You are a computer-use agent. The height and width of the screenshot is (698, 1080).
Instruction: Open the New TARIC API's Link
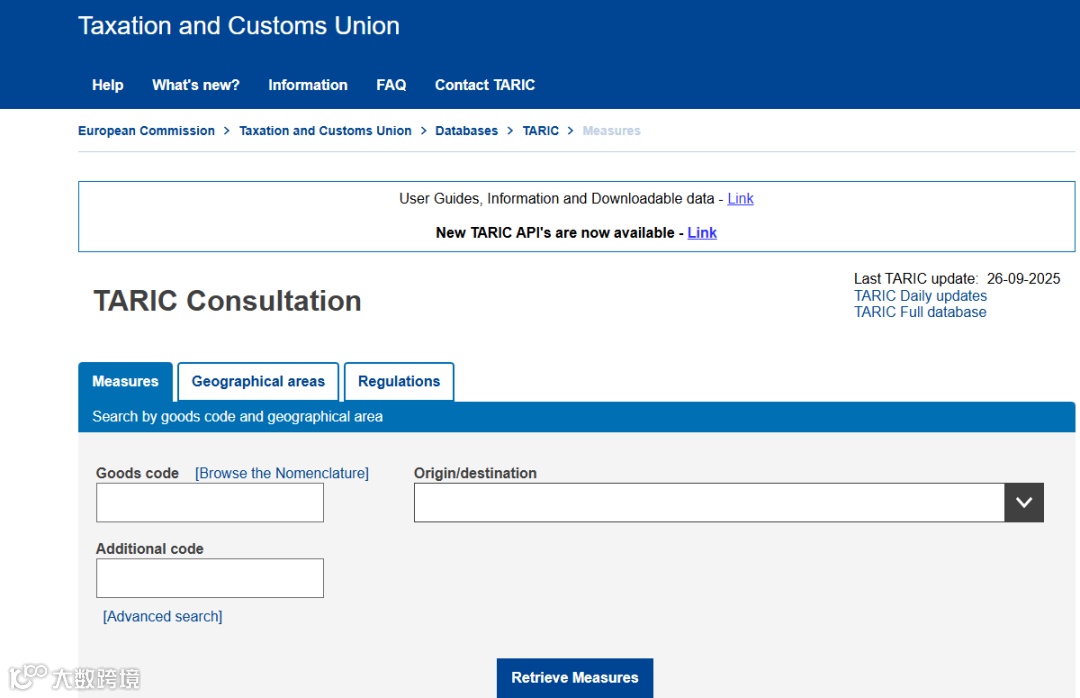point(702,233)
